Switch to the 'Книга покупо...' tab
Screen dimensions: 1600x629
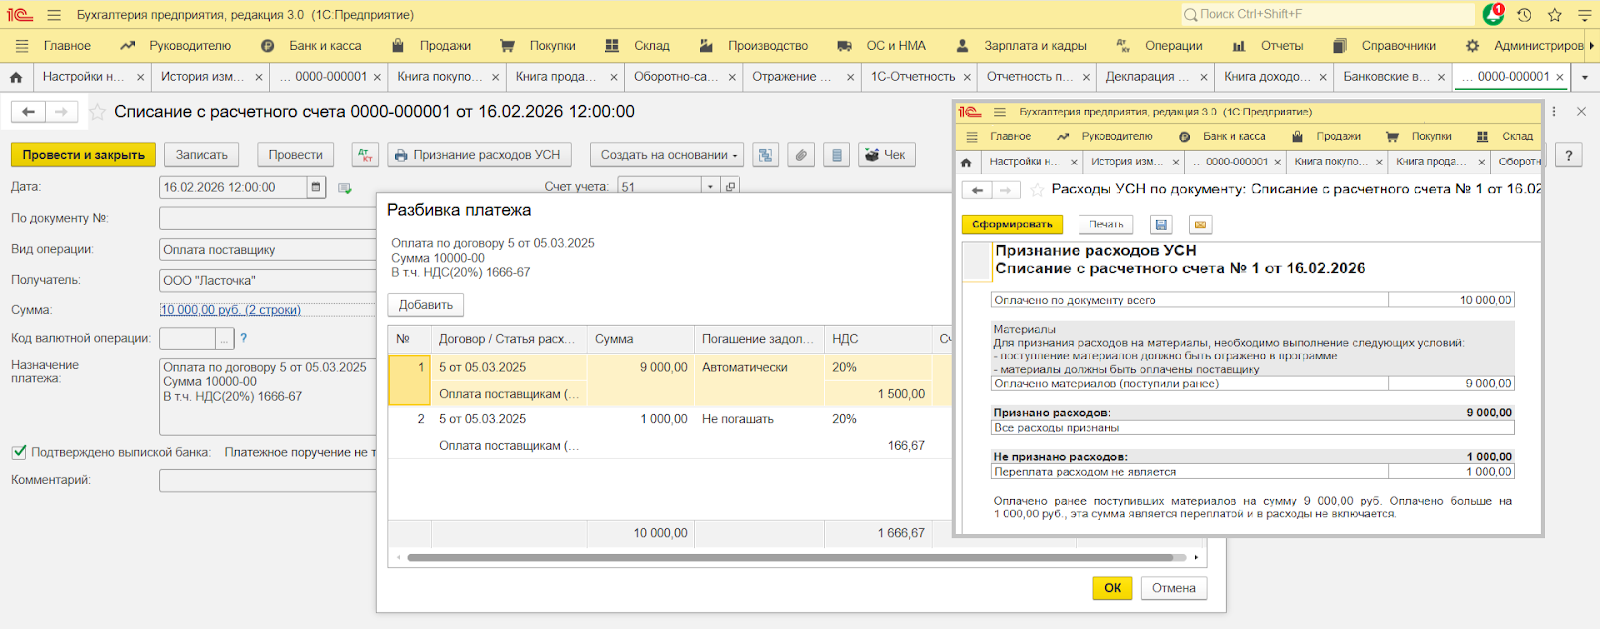pyautogui.click(x=440, y=77)
